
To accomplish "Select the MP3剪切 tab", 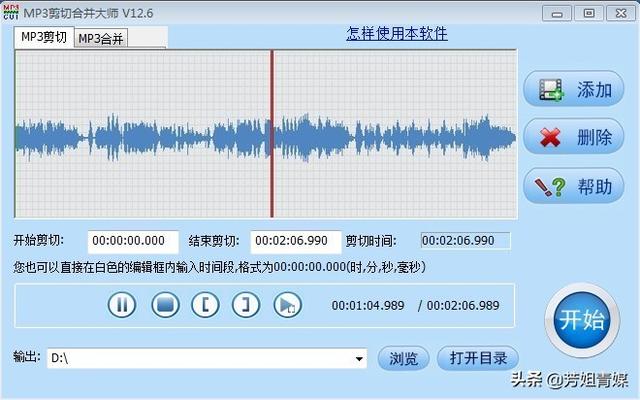I will tap(44, 37).
